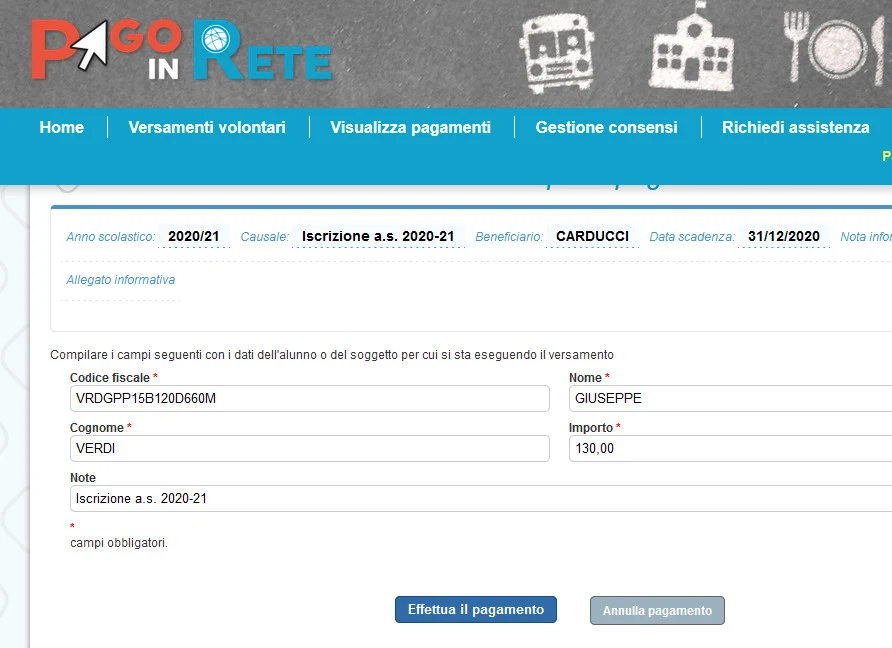Screen dimensions: 892x648
Task: Click the Annulla pagamento button
Action: point(657,610)
